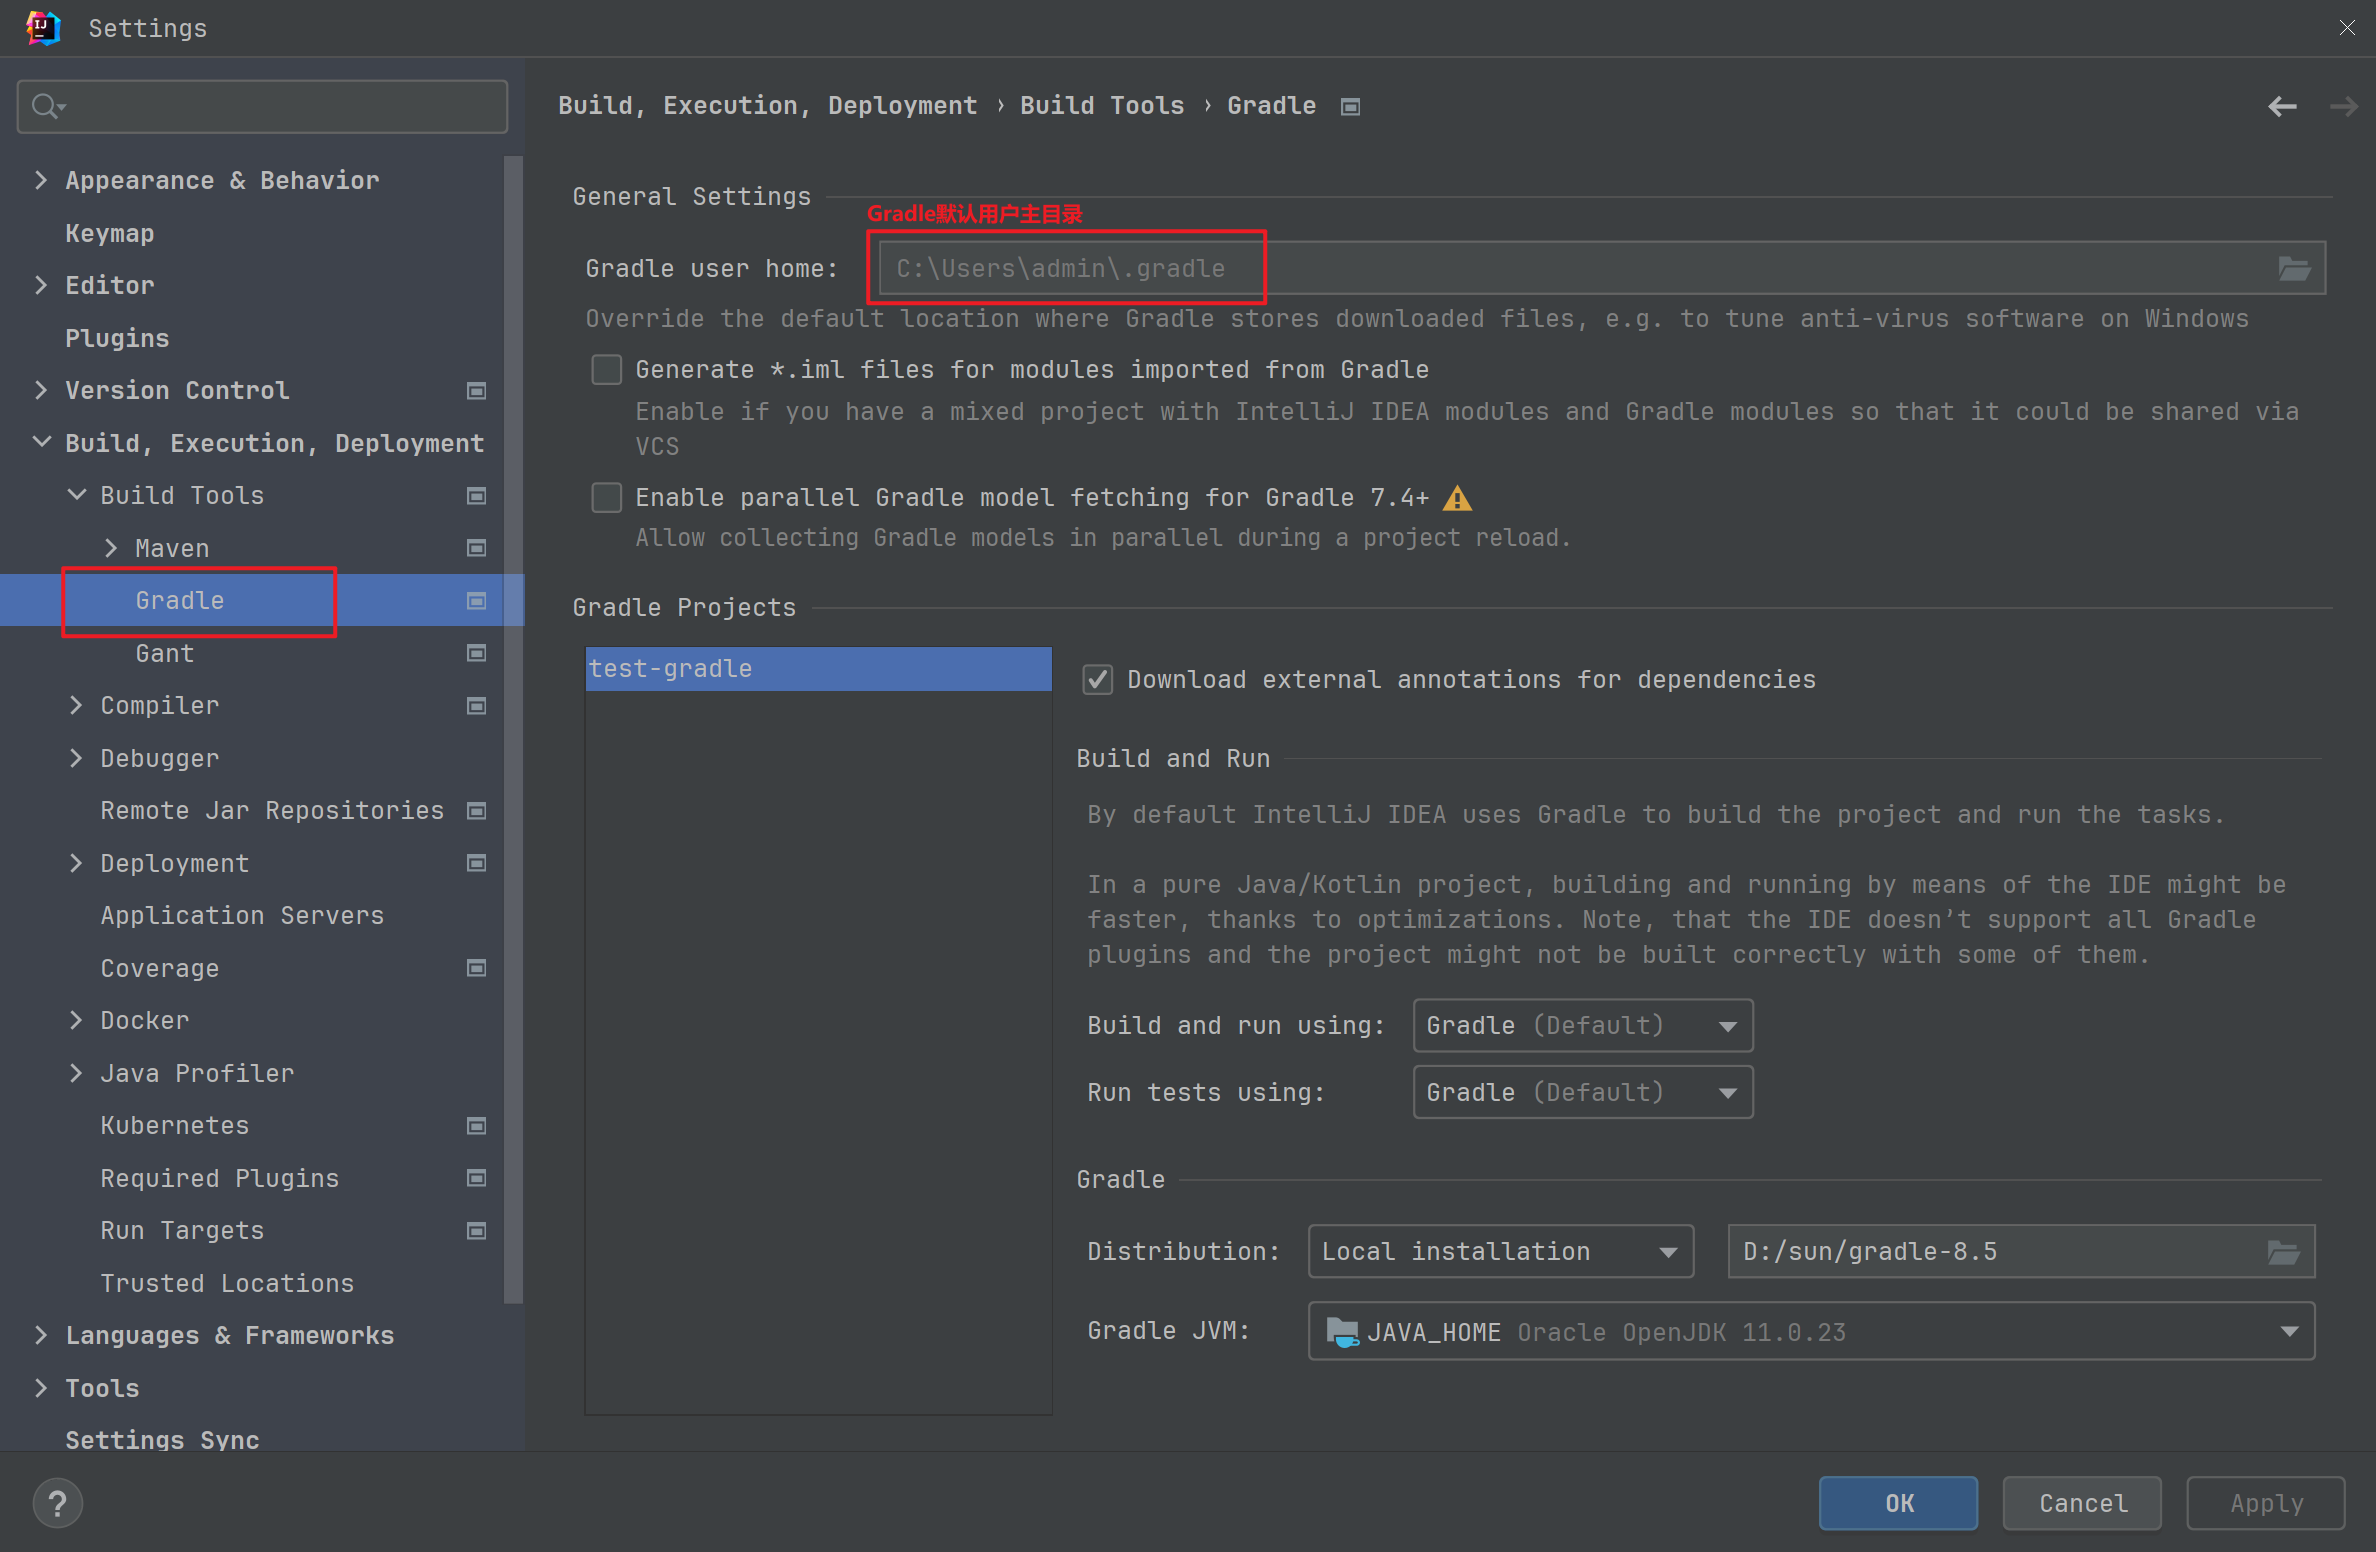
Task: Click the help question mark button
Action: pyautogui.click(x=58, y=1503)
